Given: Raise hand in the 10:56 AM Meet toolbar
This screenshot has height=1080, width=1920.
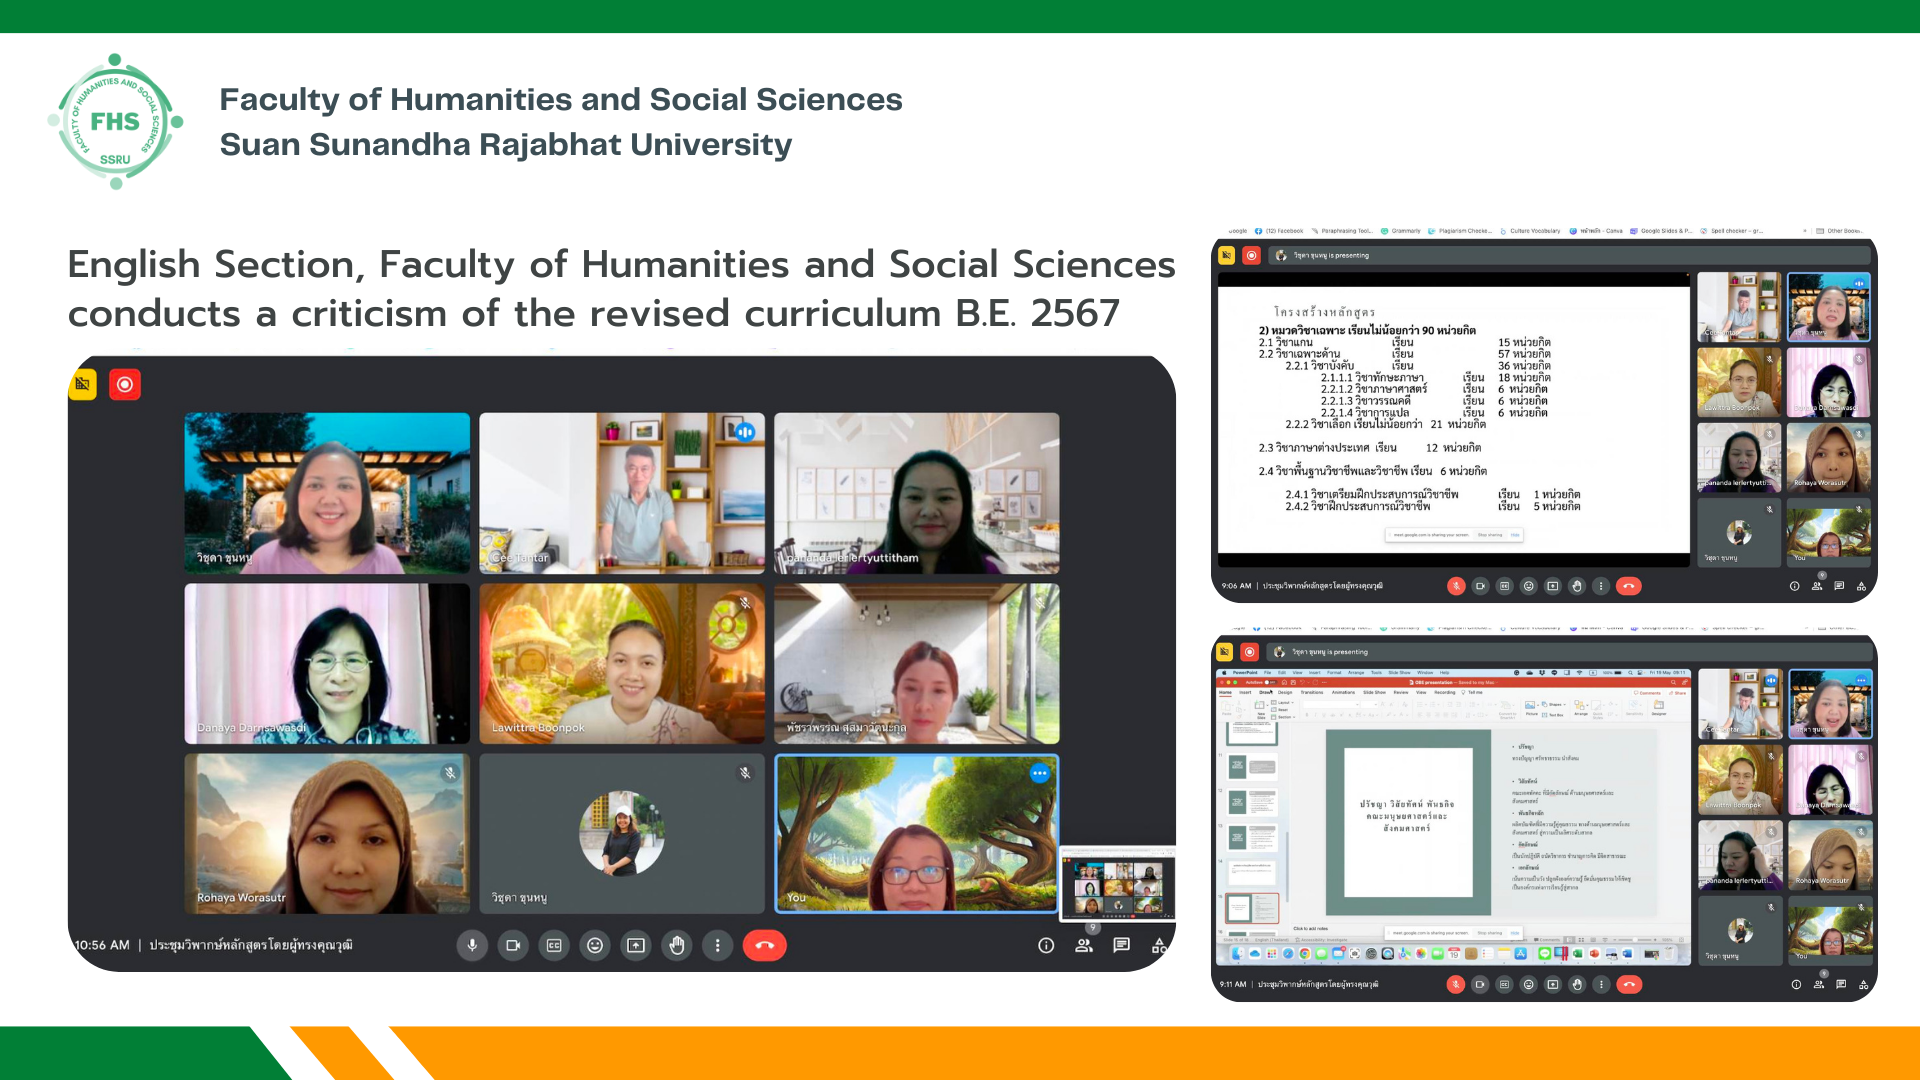Looking at the screenshot, I should [x=677, y=945].
